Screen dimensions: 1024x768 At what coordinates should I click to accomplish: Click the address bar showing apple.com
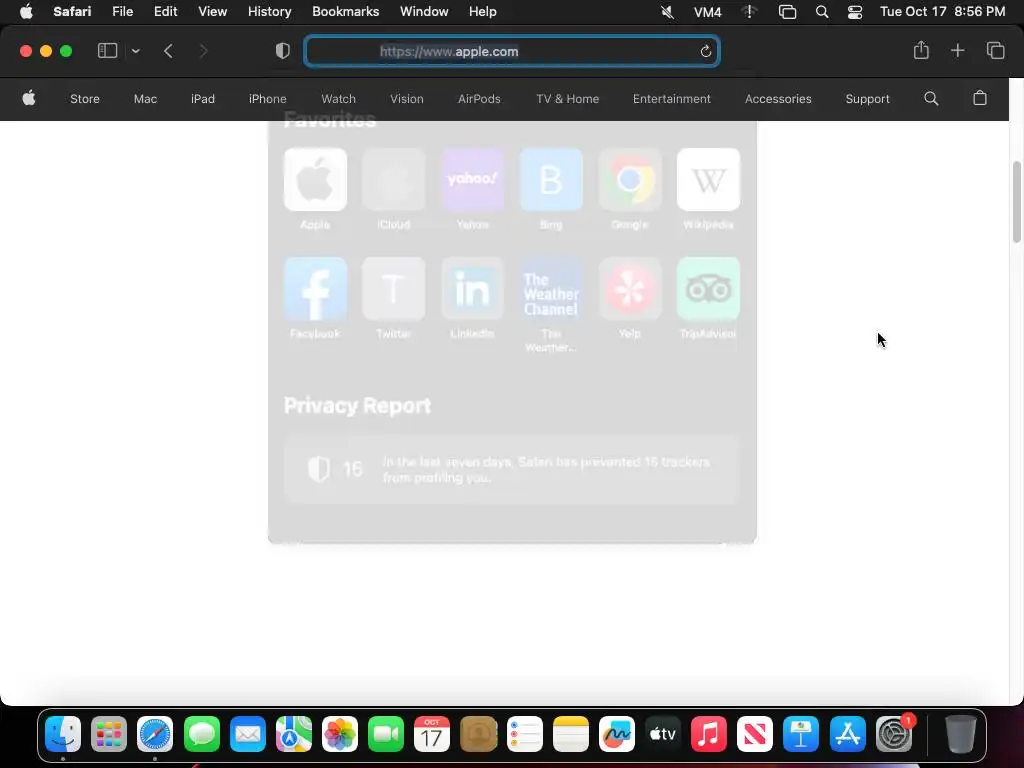(512, 51)
